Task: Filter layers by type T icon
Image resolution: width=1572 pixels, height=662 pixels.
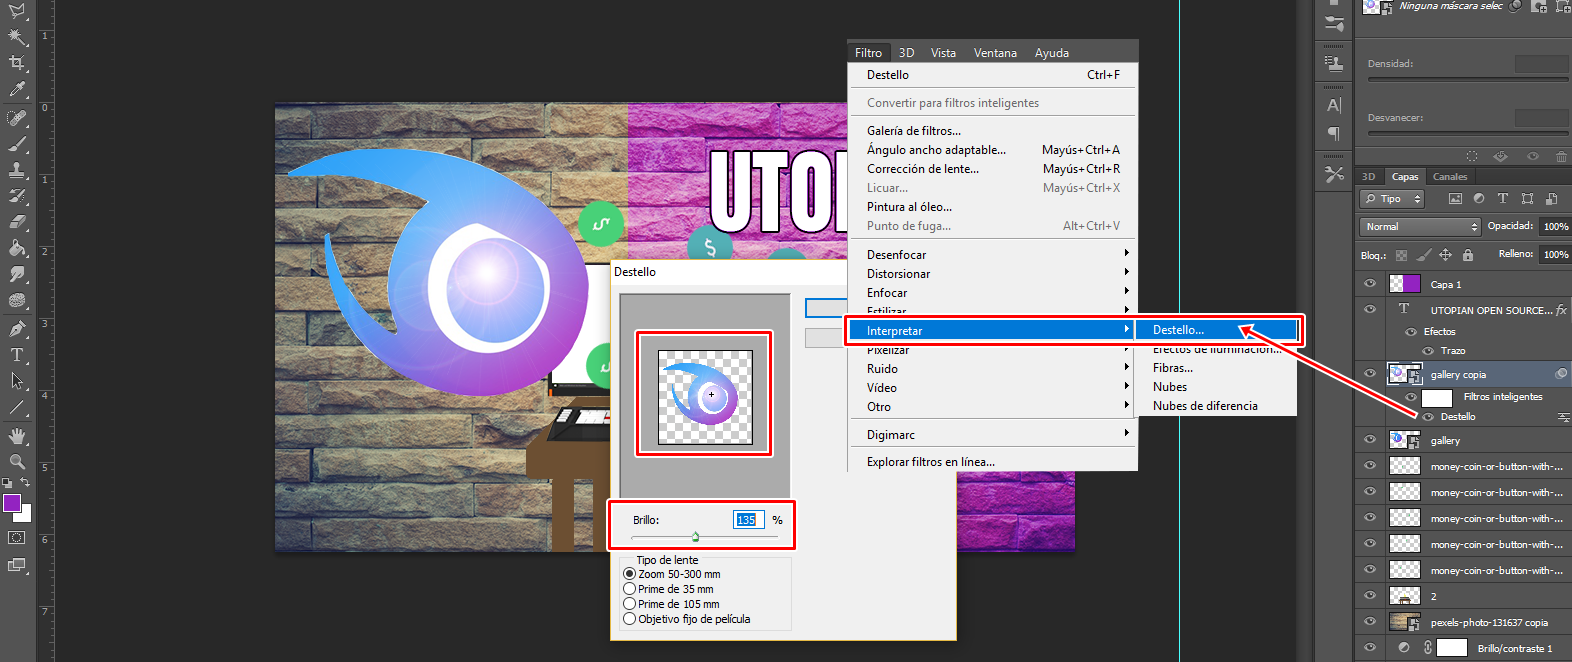Action: pyautogui.click(x=1502, y=199)
